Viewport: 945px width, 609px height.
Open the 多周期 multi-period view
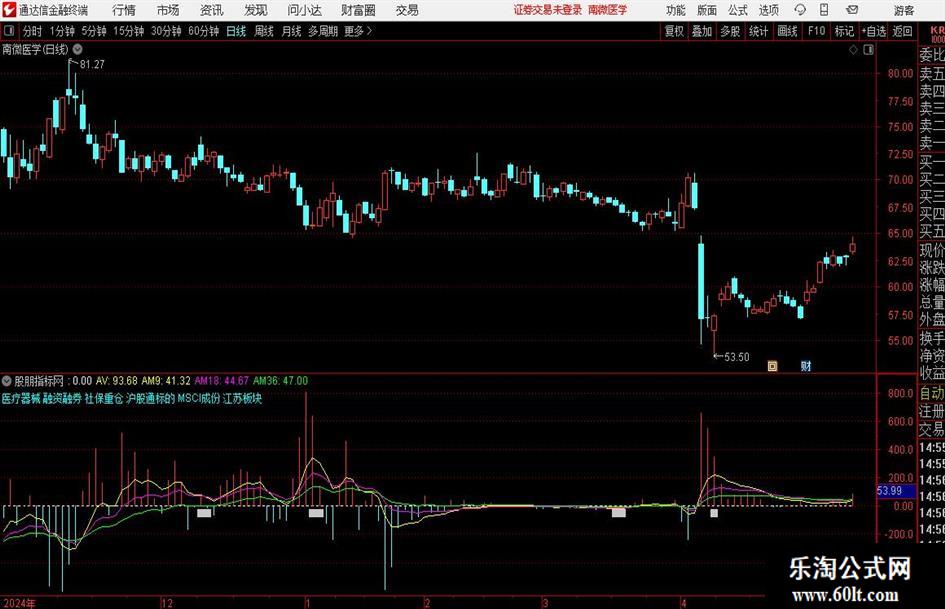tap(323, 31)
